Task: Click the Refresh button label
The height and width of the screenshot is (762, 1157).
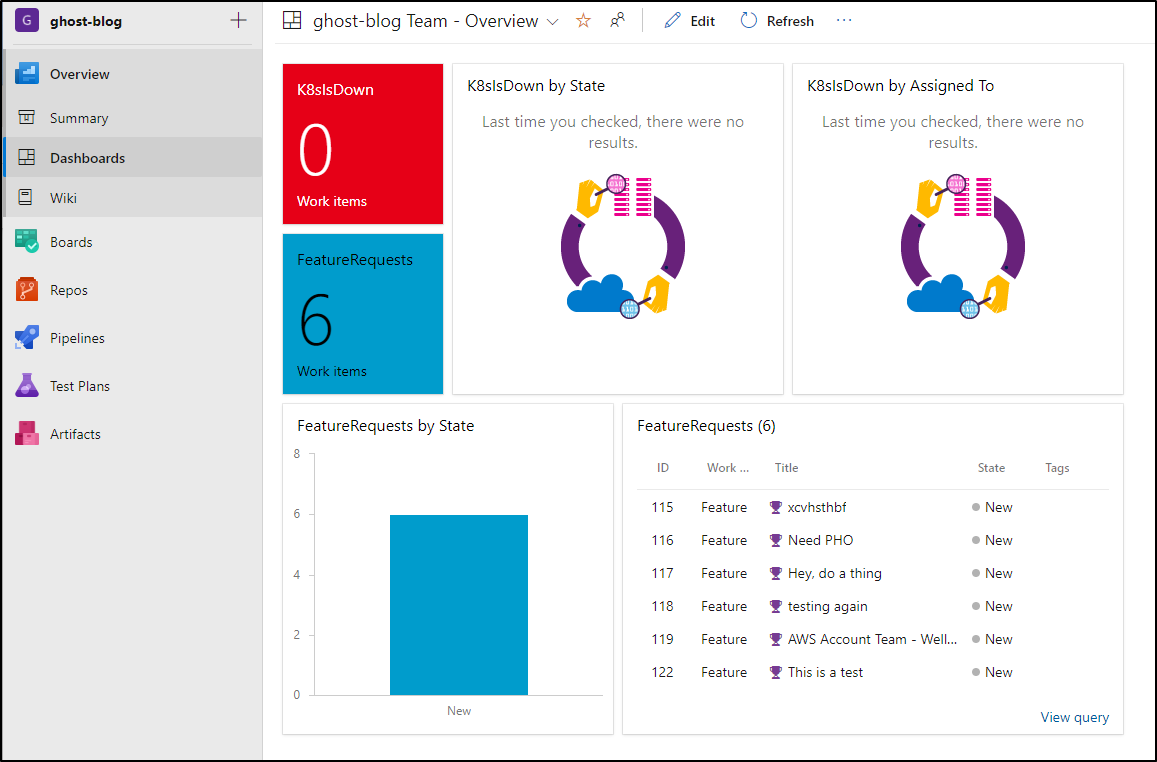Action: (790, 21)
